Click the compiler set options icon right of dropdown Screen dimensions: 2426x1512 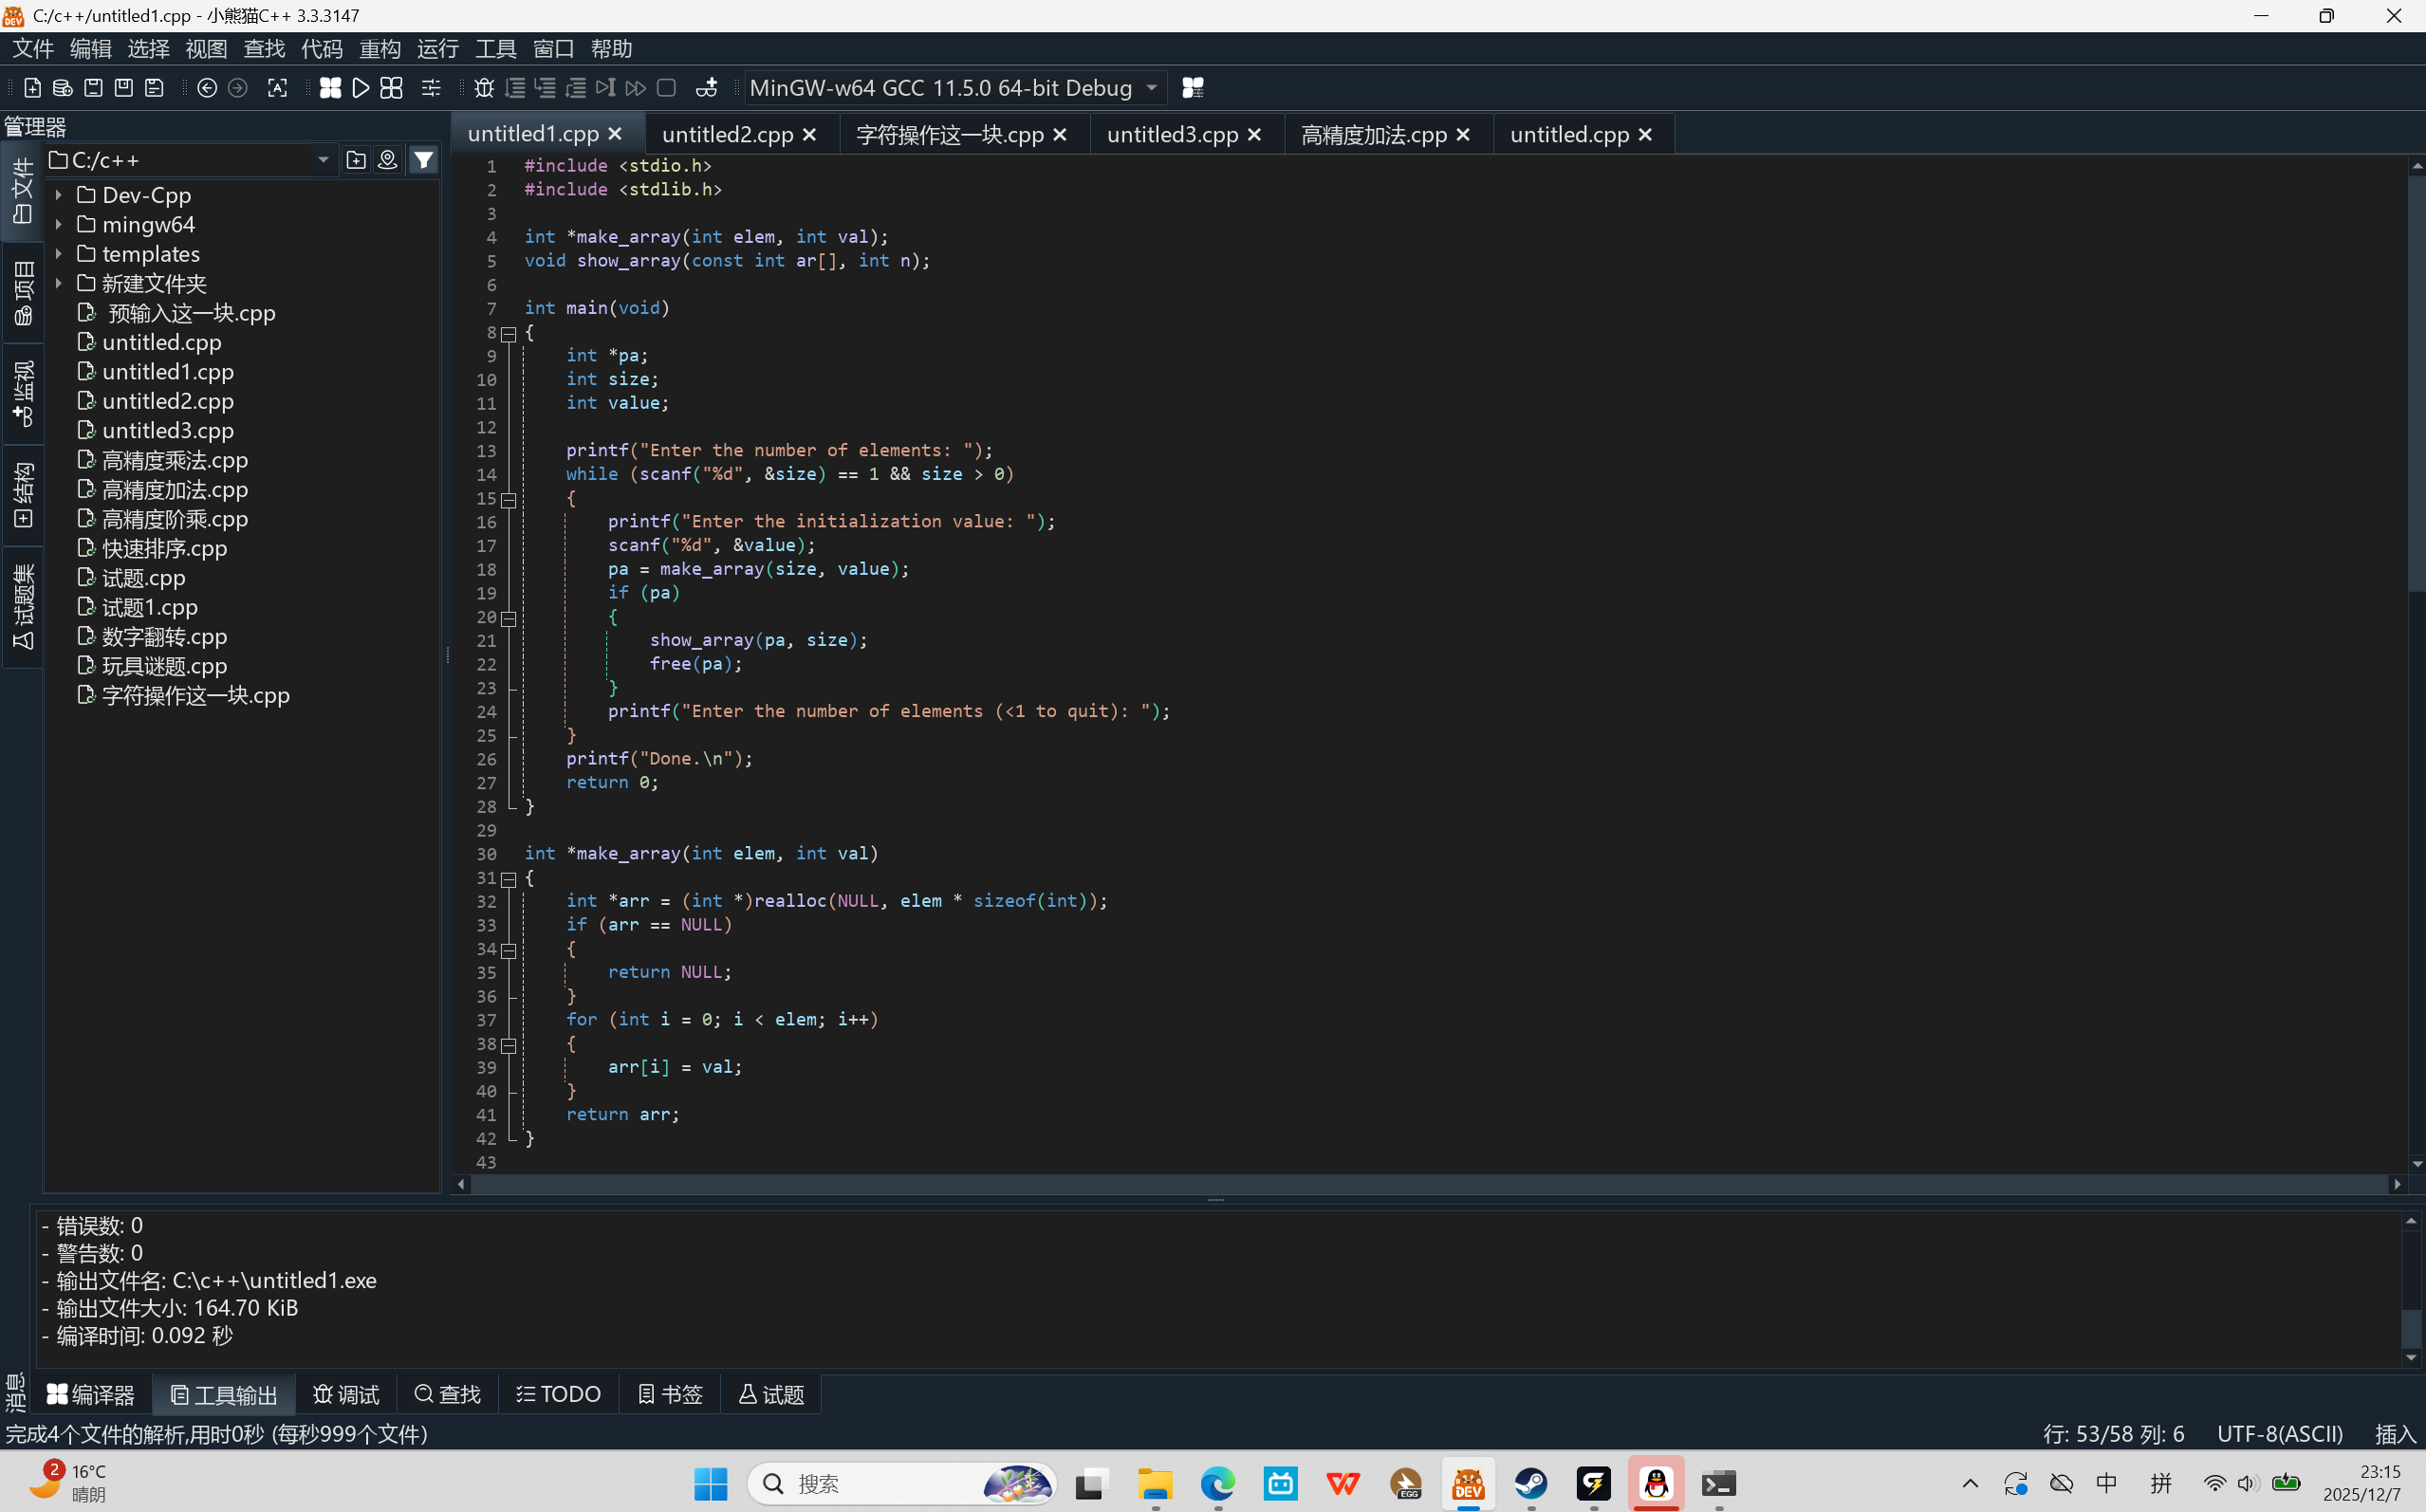pyautogui.click(x=1192, y=88)
